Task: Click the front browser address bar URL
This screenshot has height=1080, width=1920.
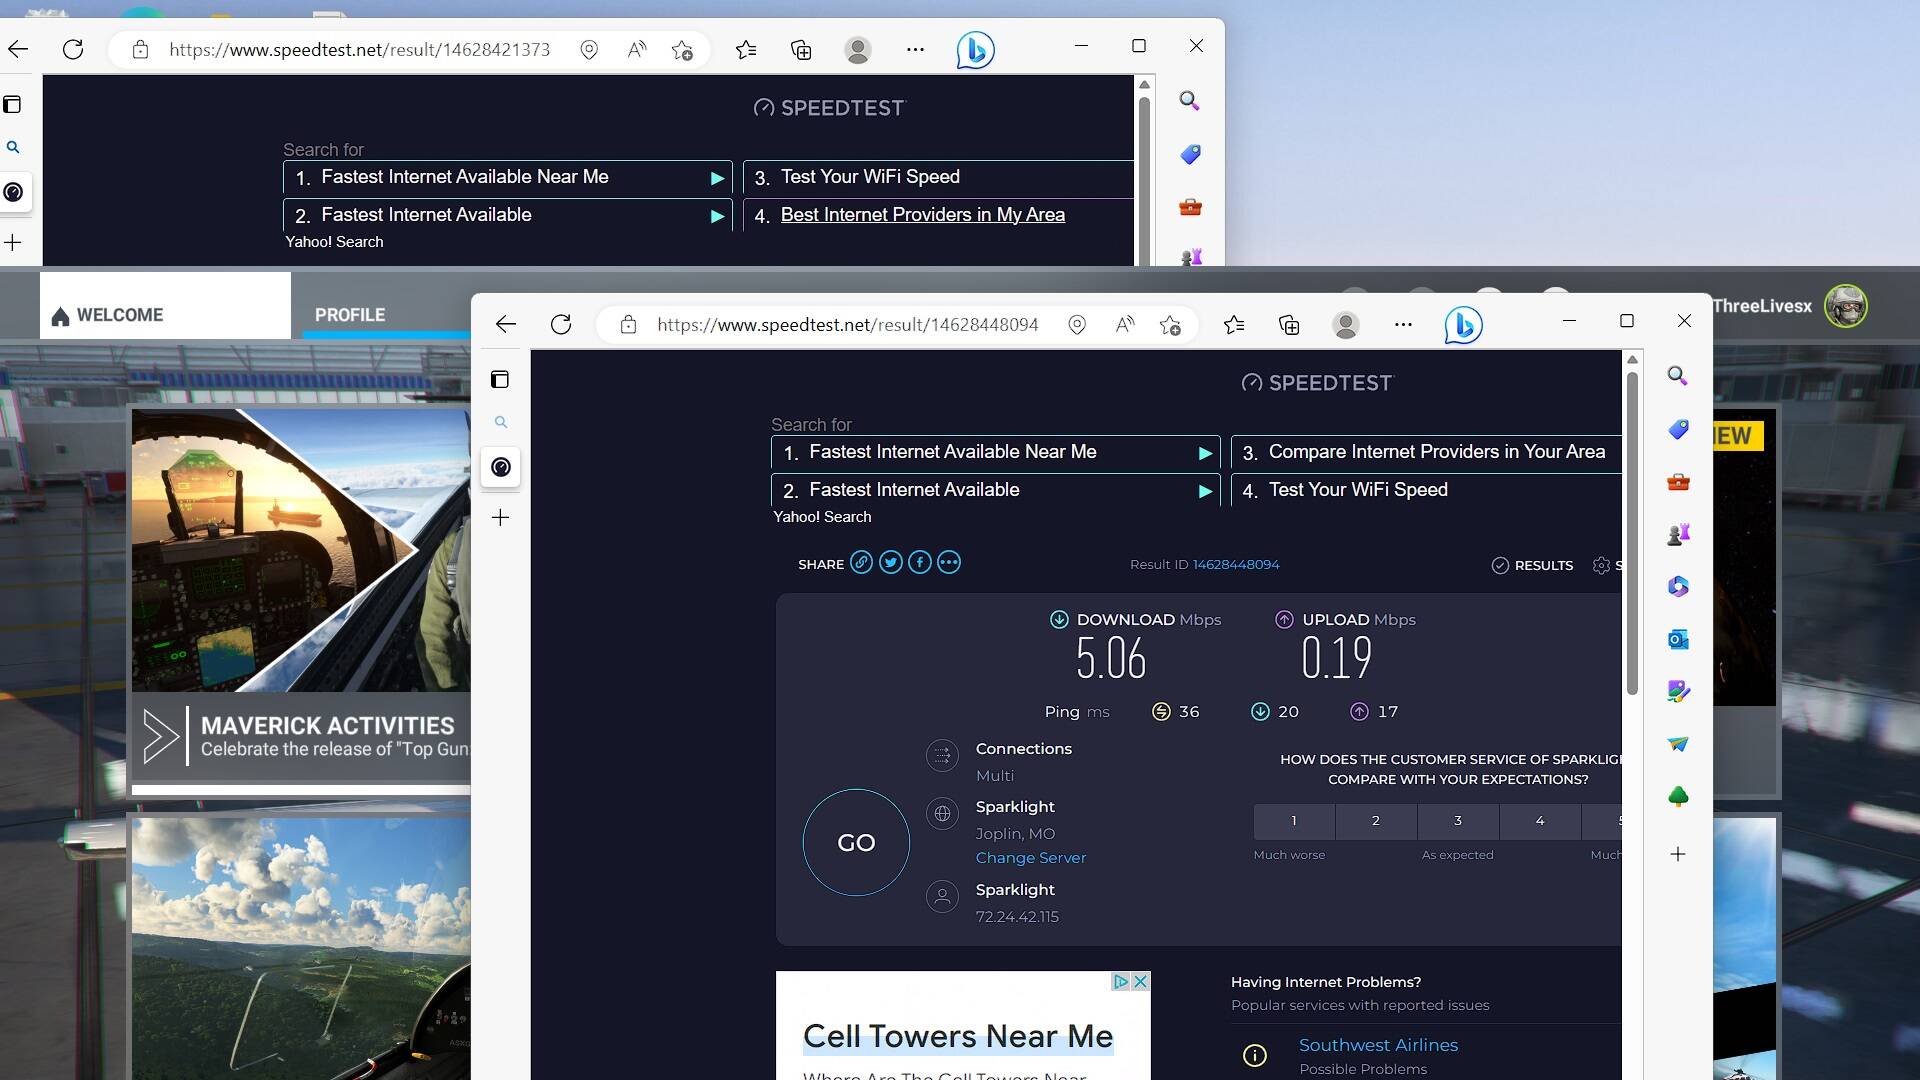Action: click(x=847, y=324)
